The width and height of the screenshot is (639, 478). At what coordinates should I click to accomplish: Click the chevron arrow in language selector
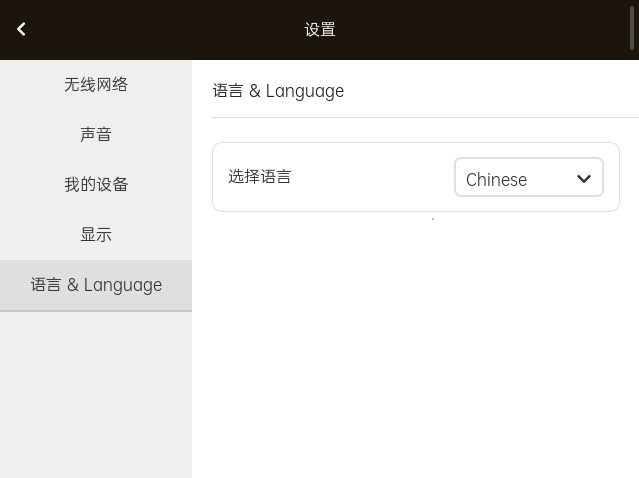584,179
